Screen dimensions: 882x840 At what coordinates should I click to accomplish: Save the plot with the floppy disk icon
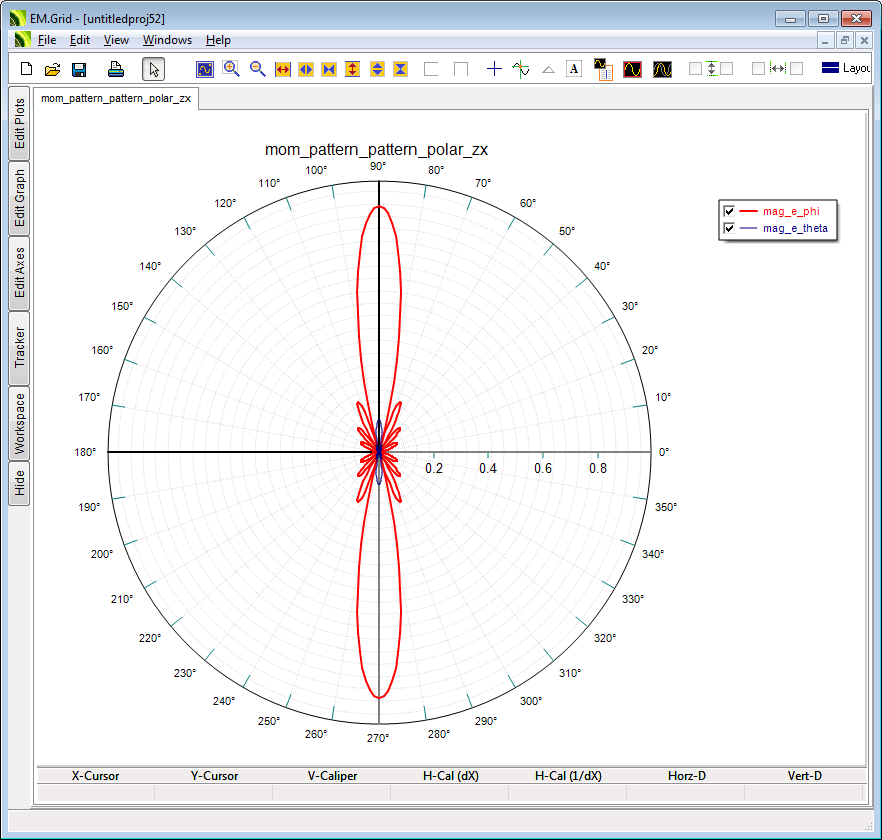point(79,69)
